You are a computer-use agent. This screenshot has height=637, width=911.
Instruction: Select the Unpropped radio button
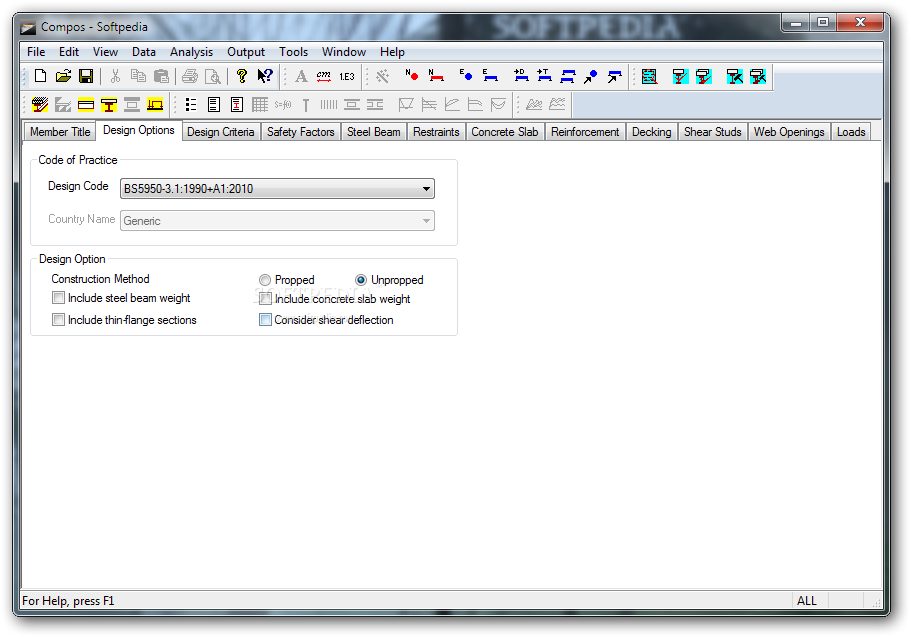(x=361, y=280)
